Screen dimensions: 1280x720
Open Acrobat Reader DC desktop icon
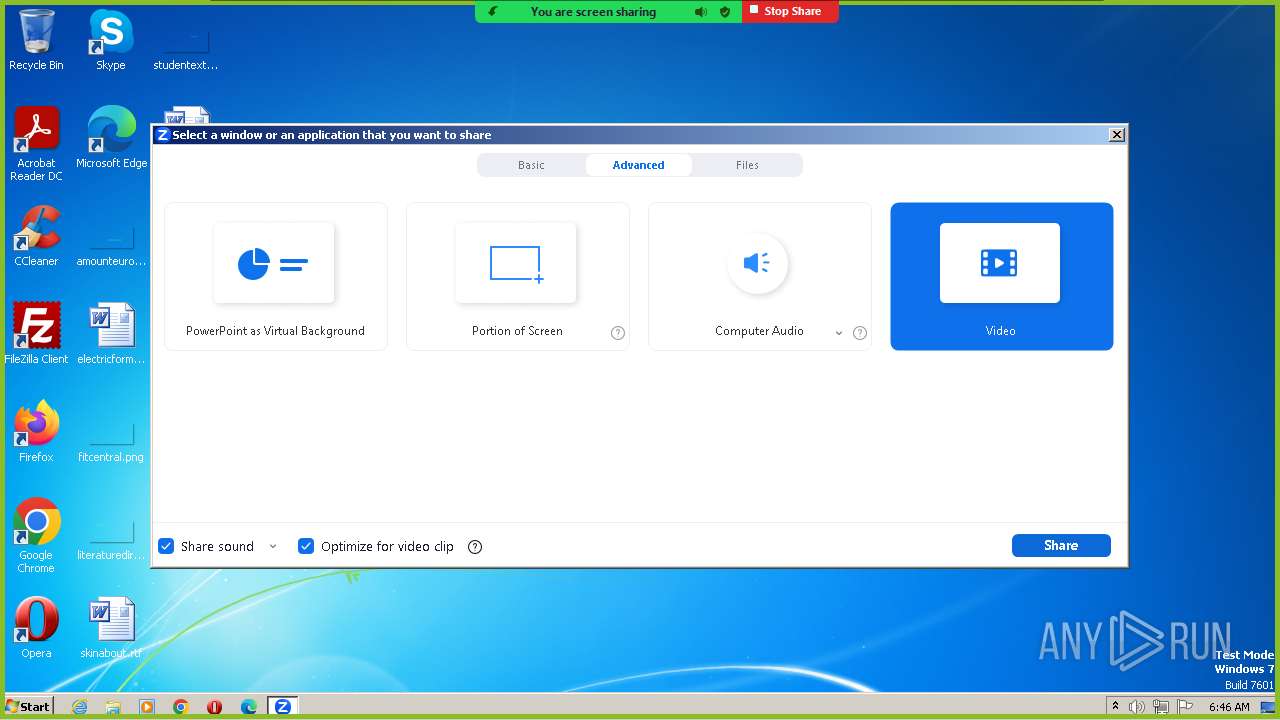[36, 144]
